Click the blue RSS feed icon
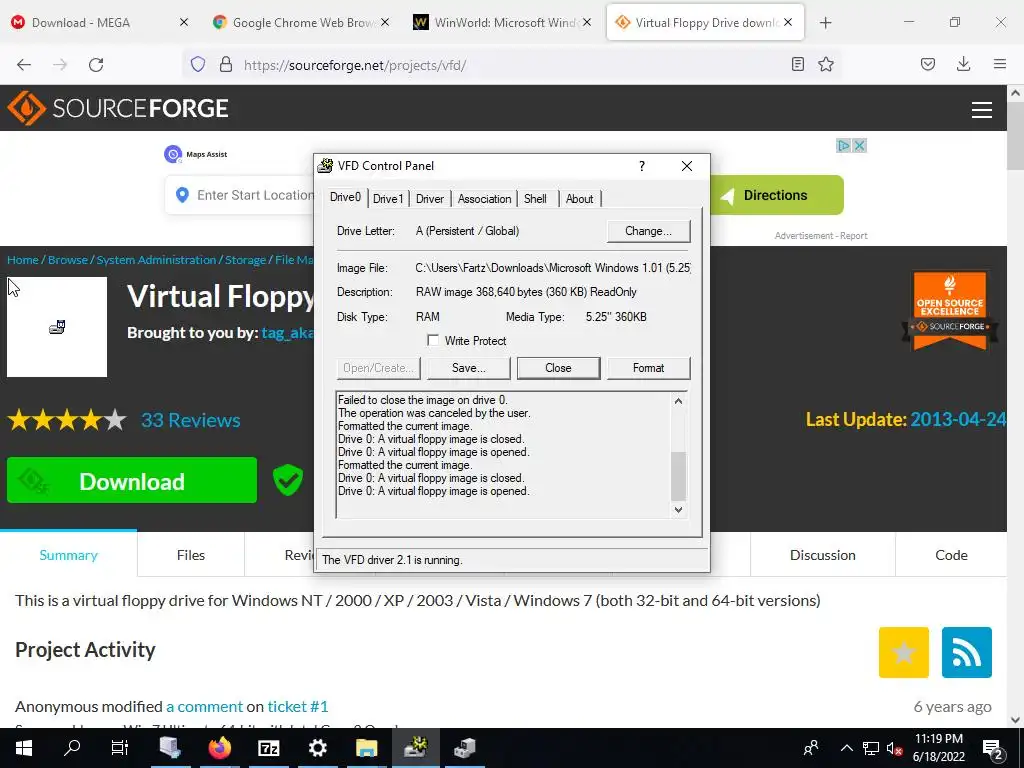 (x=967, y=652)
